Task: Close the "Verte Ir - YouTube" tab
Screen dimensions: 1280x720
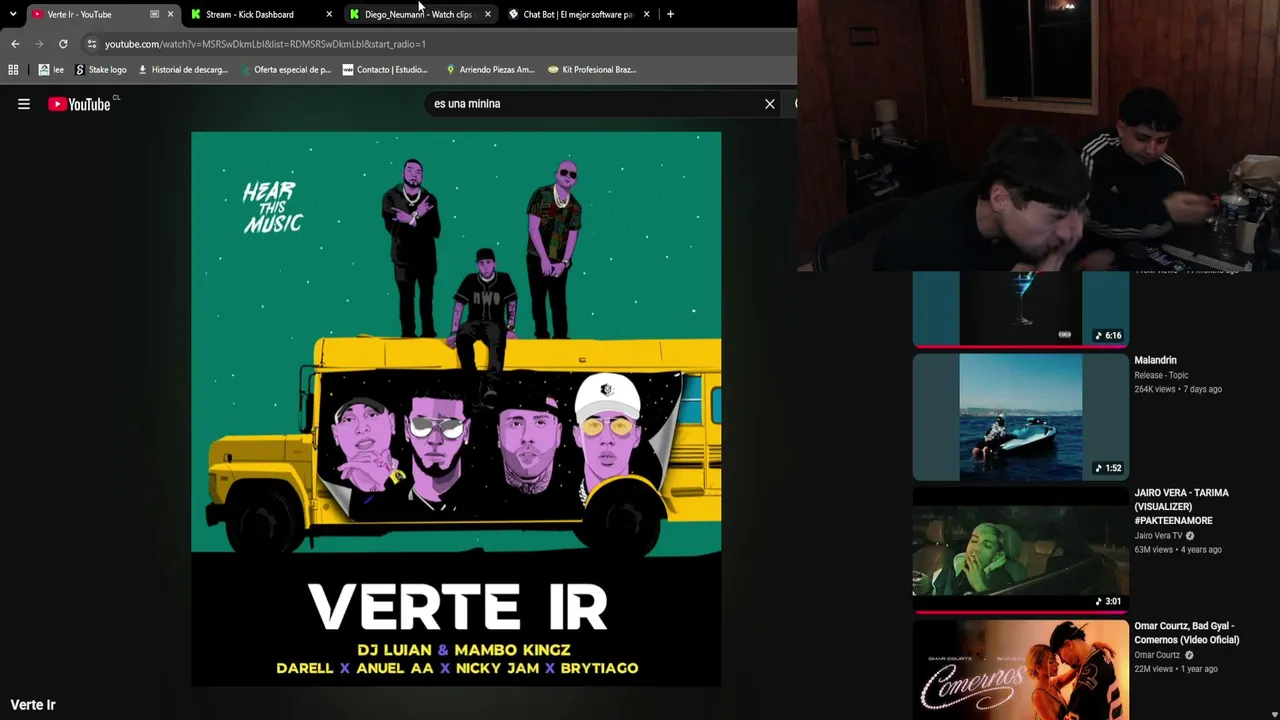Action: pyautogui.click(x=170, y=14)
